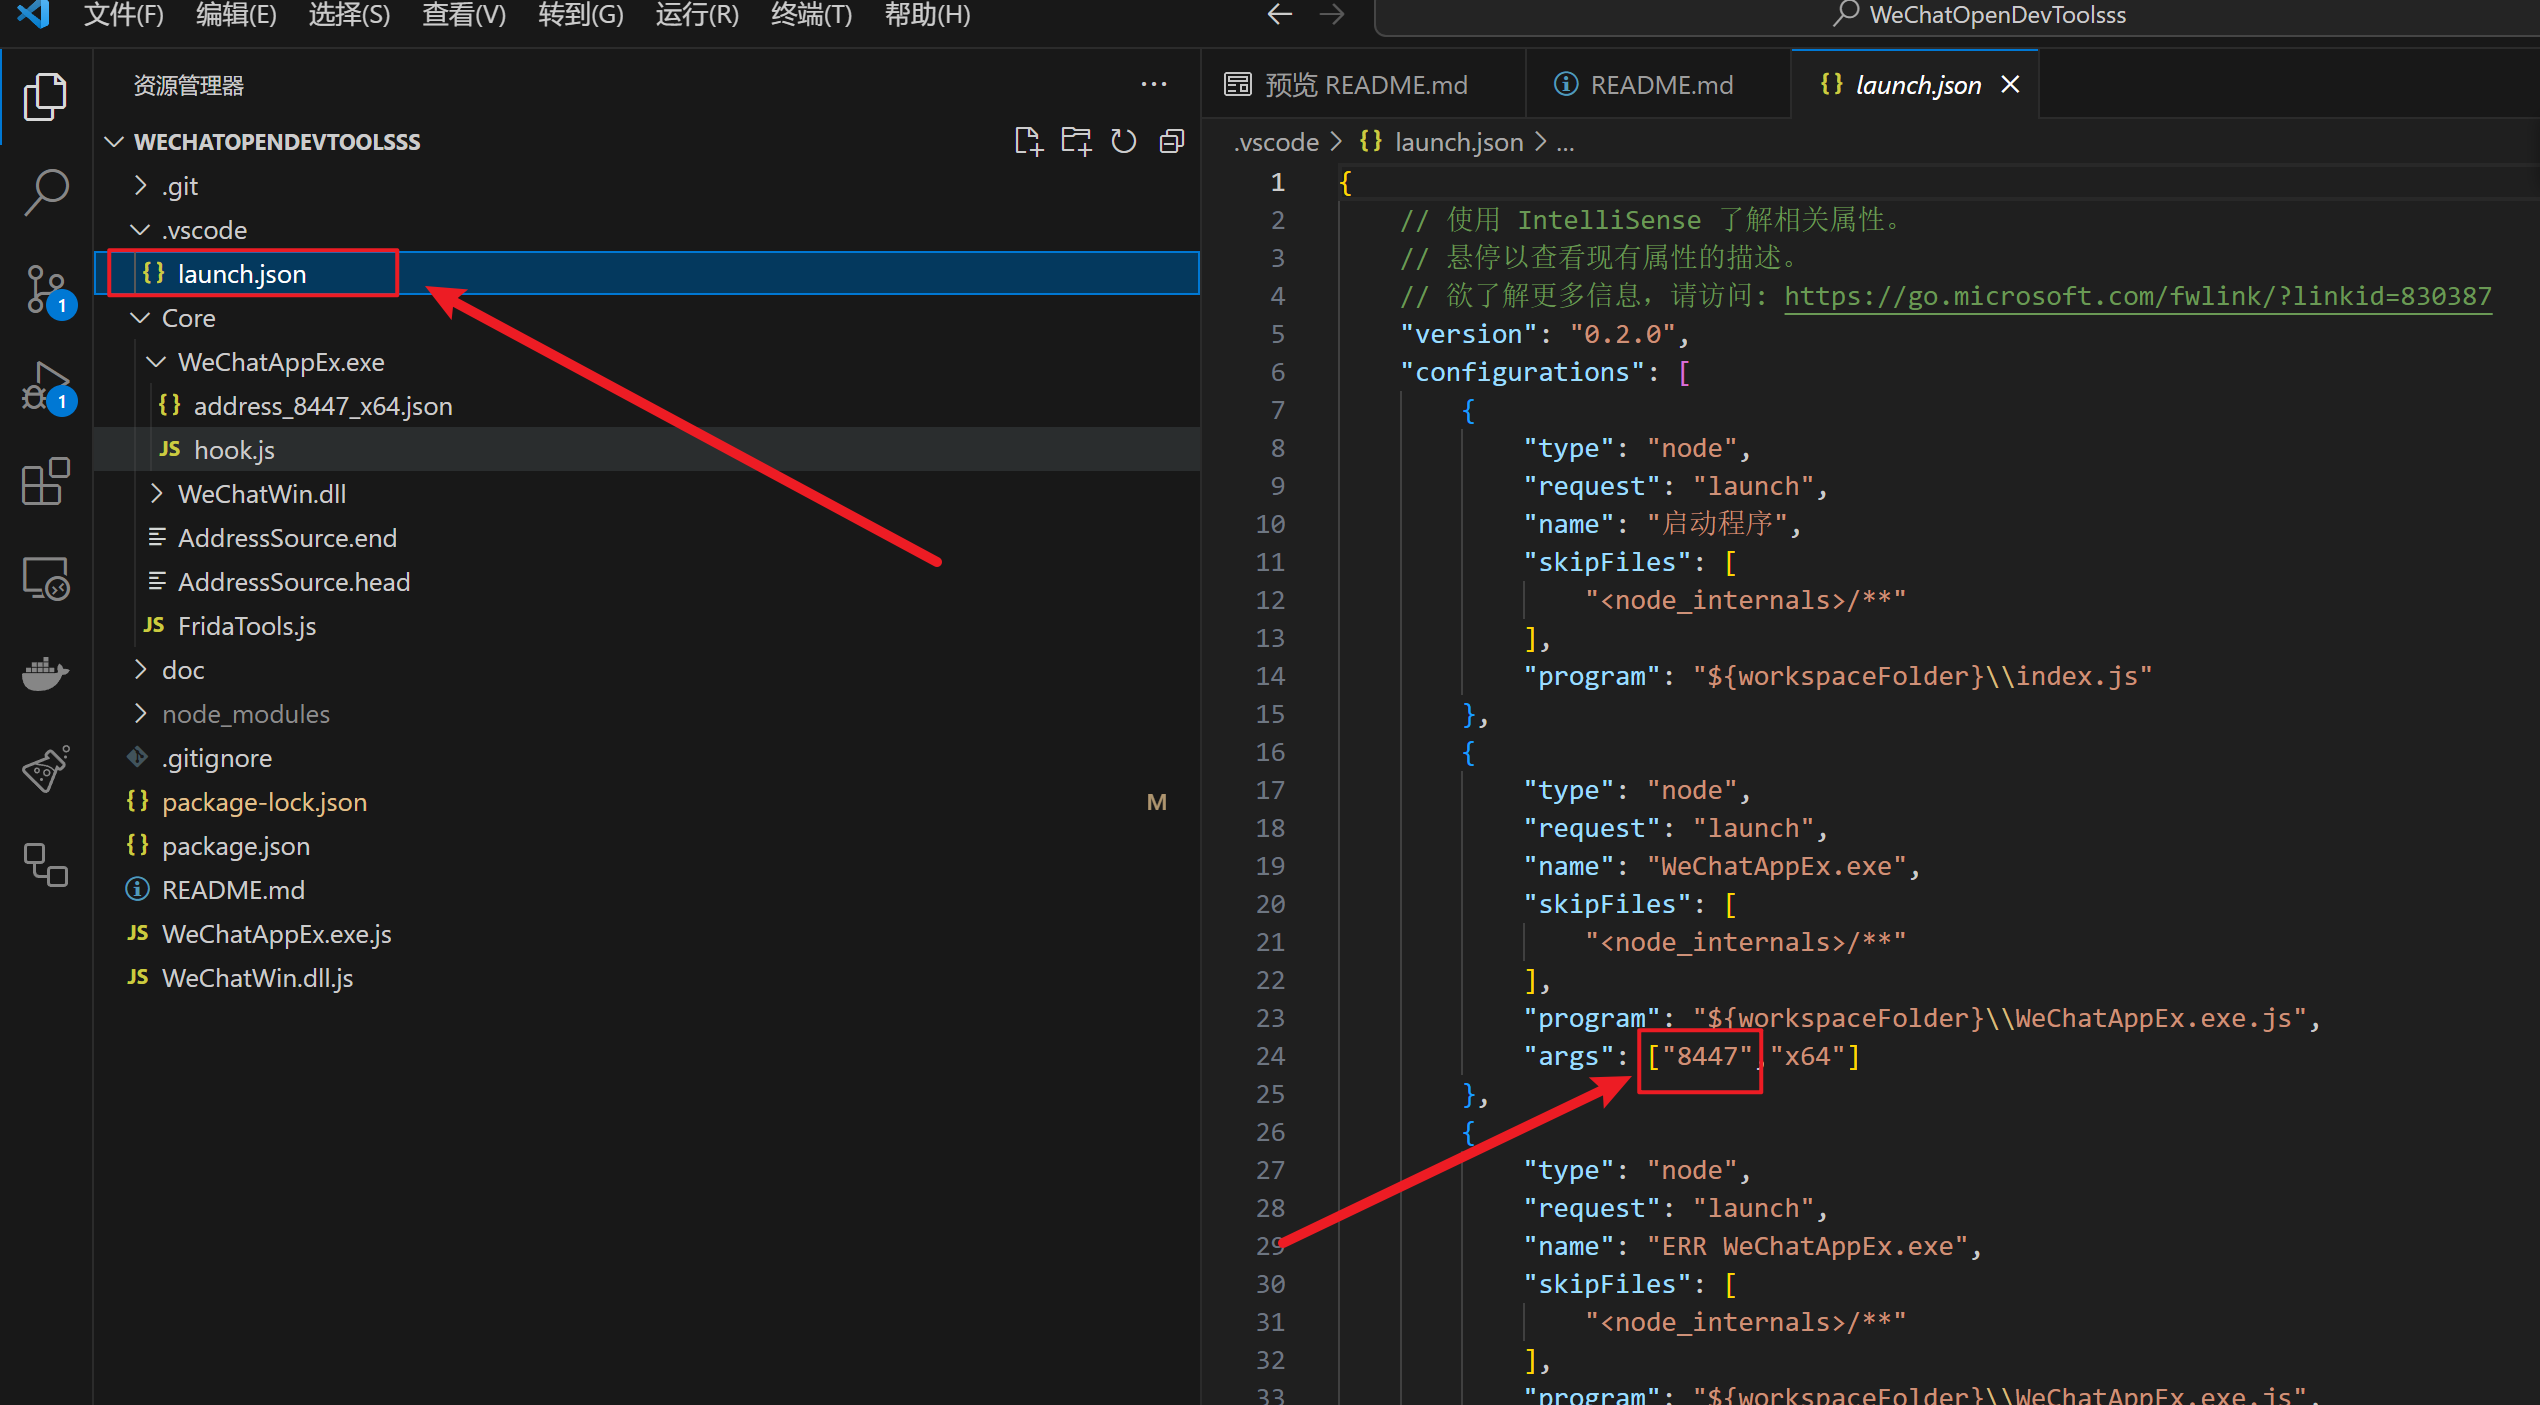Open the Docker view
The height and width of the screenshot is (1405, 2540).
click(45, 674)
